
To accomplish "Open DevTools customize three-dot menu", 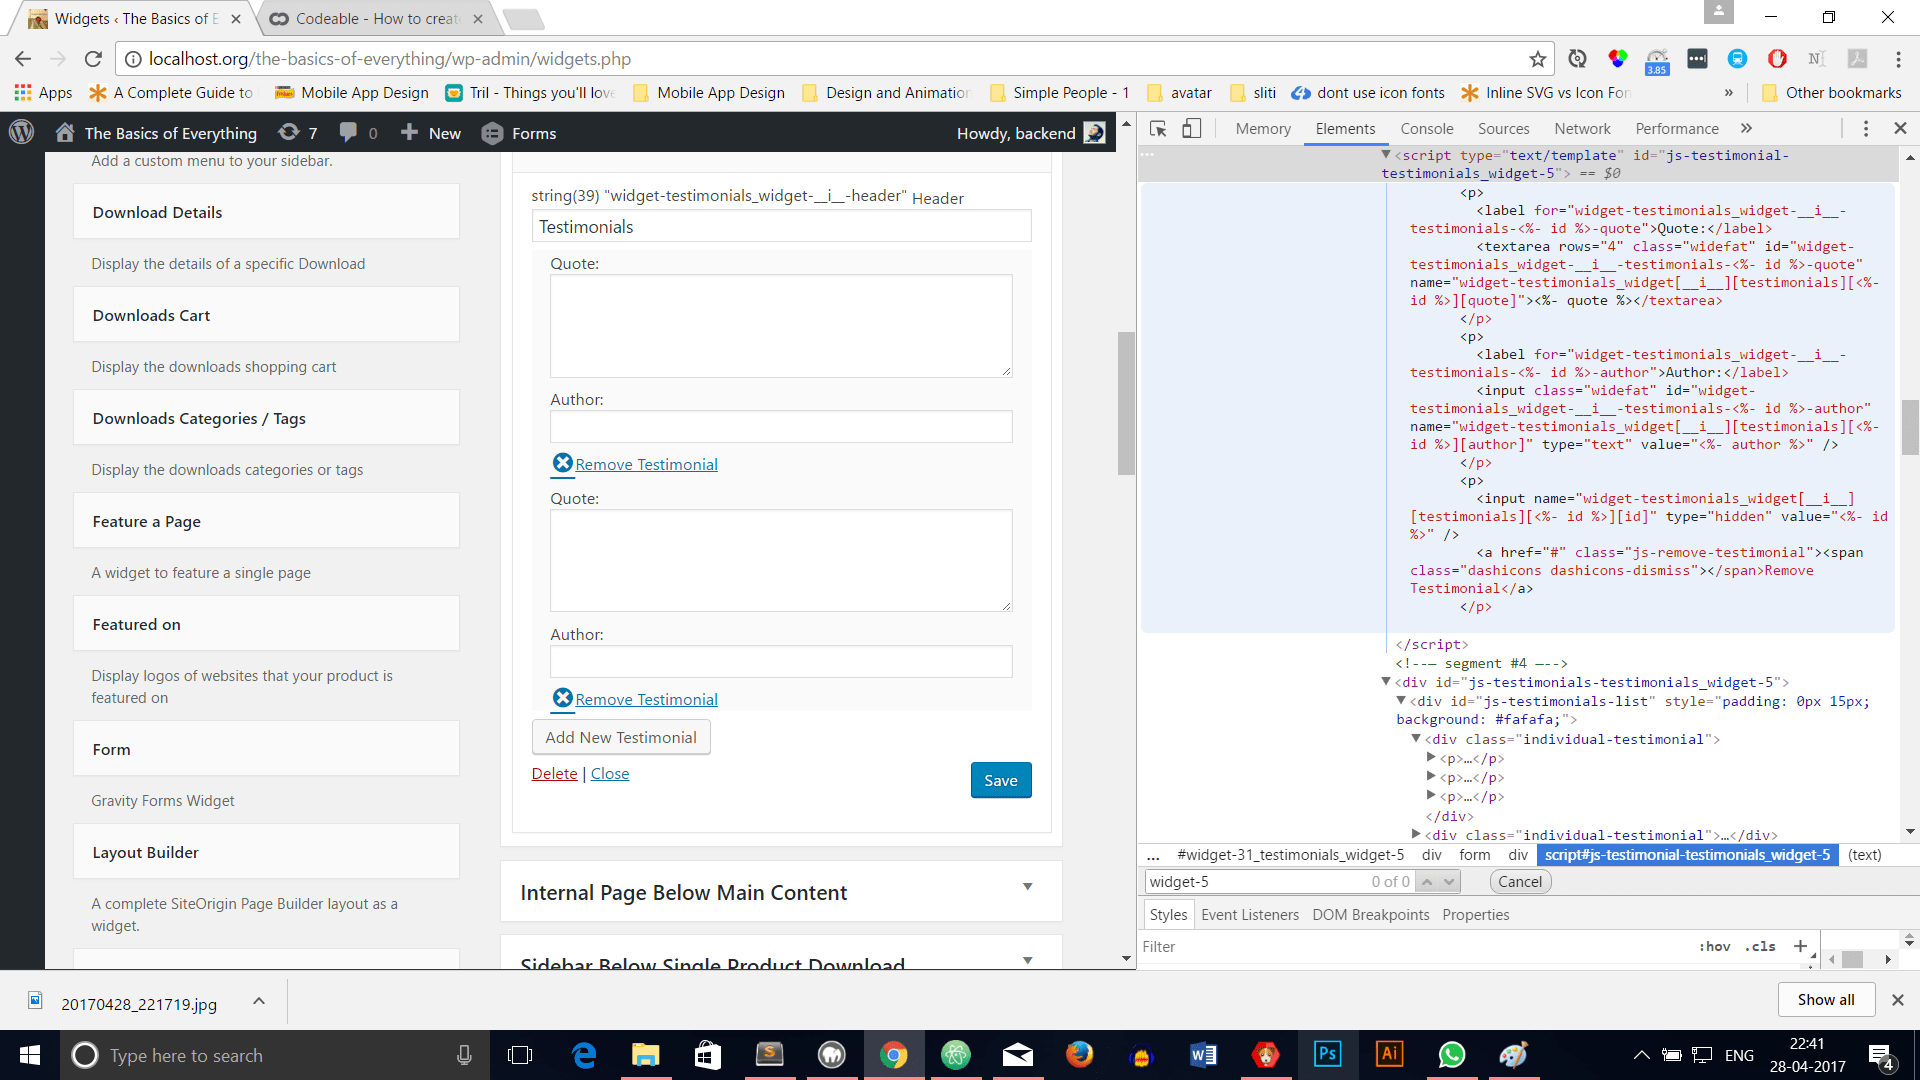I will (1865, 129).
